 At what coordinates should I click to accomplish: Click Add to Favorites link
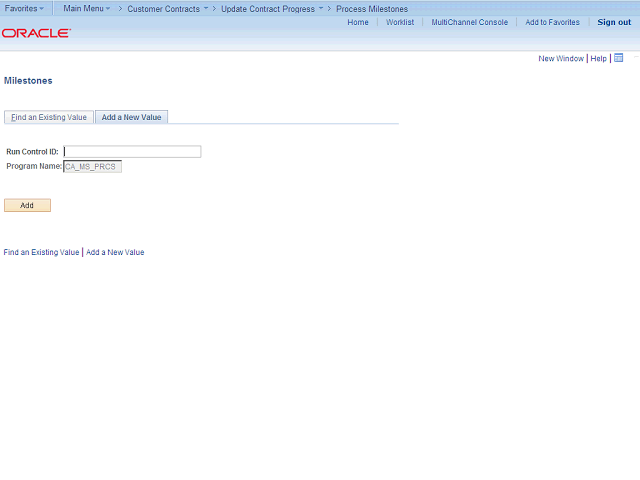tap(552, 22)
